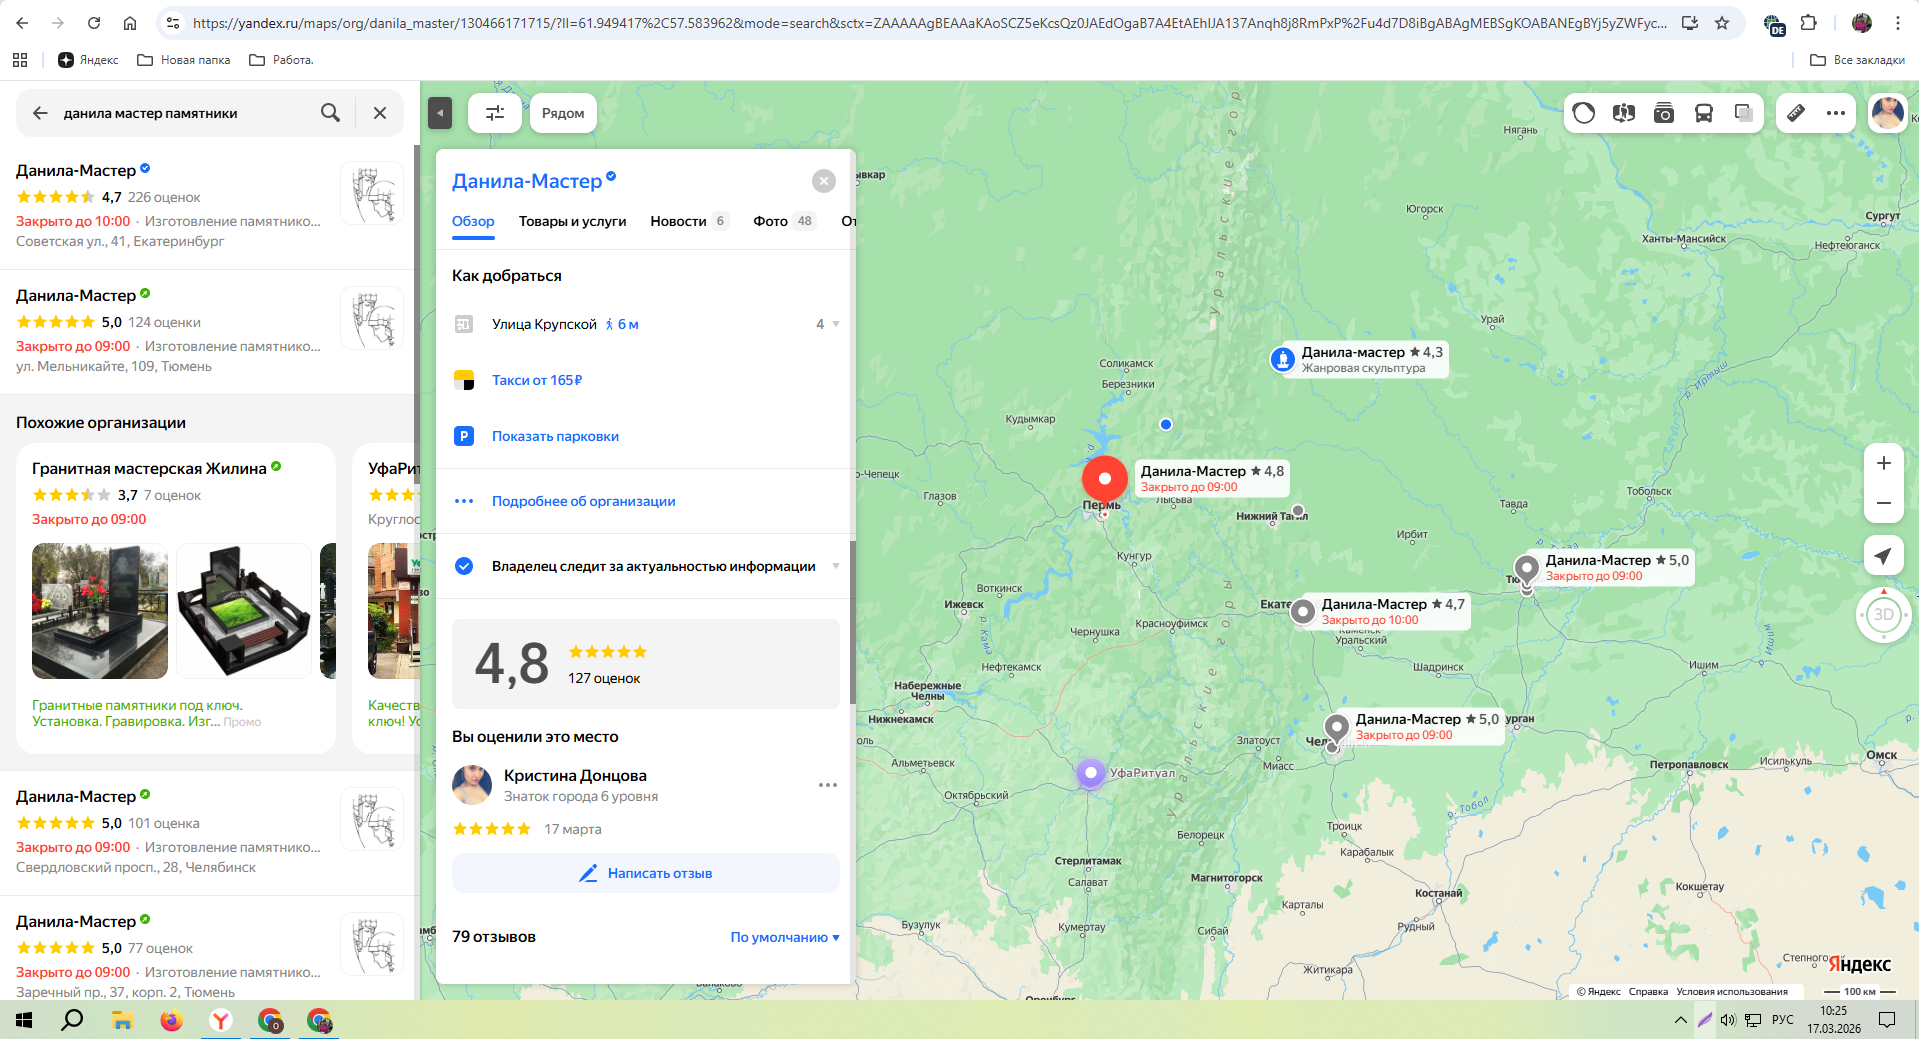Open the three-dot more tools menu on map

click(x=1836, y=113)
